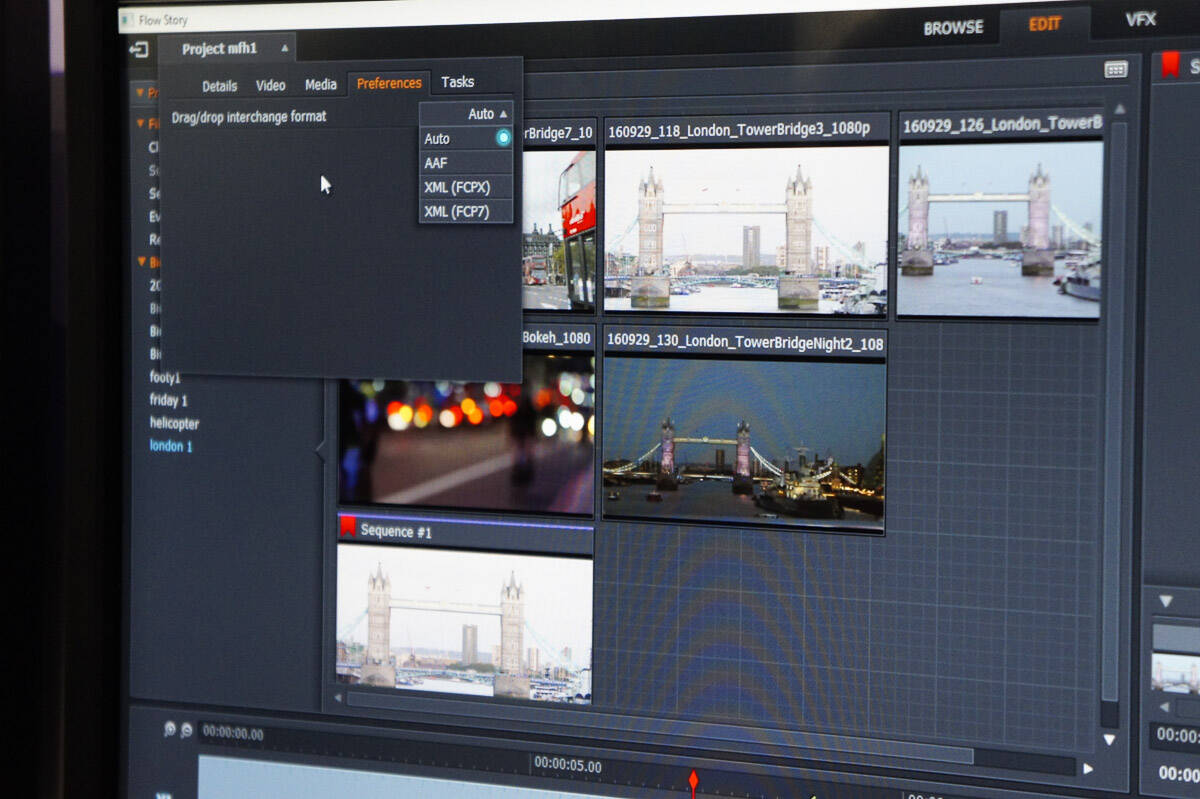Click the exit project icon beside Project mfh1
This screenshot has height=799, width=1200.
[x=139, y=49]
